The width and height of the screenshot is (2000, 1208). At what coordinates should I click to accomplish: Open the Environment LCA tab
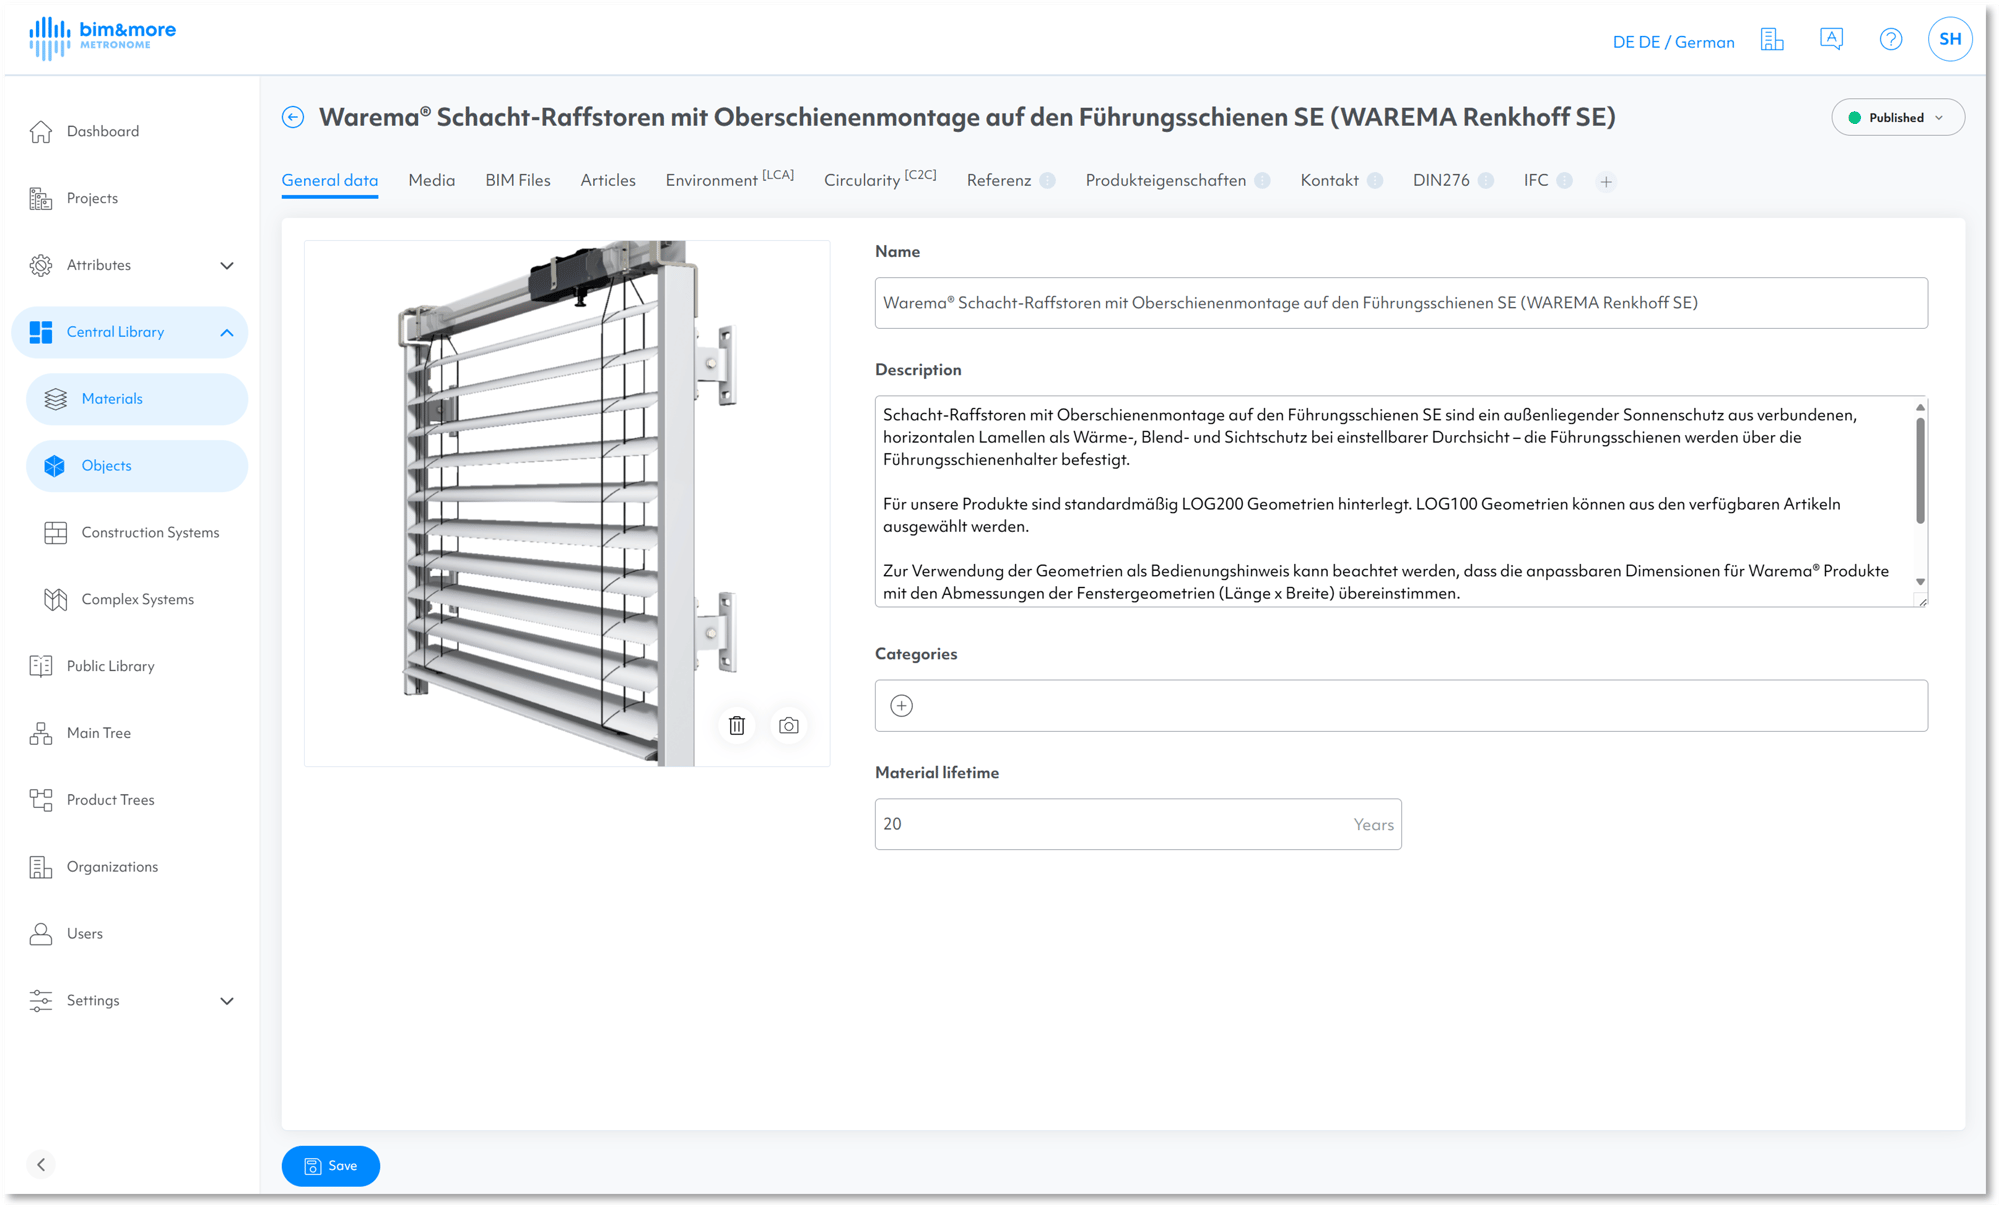point(729,180)
